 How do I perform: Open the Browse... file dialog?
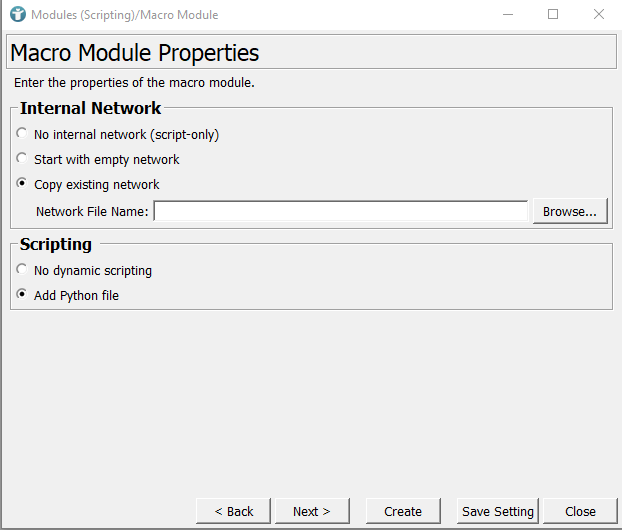569,211
